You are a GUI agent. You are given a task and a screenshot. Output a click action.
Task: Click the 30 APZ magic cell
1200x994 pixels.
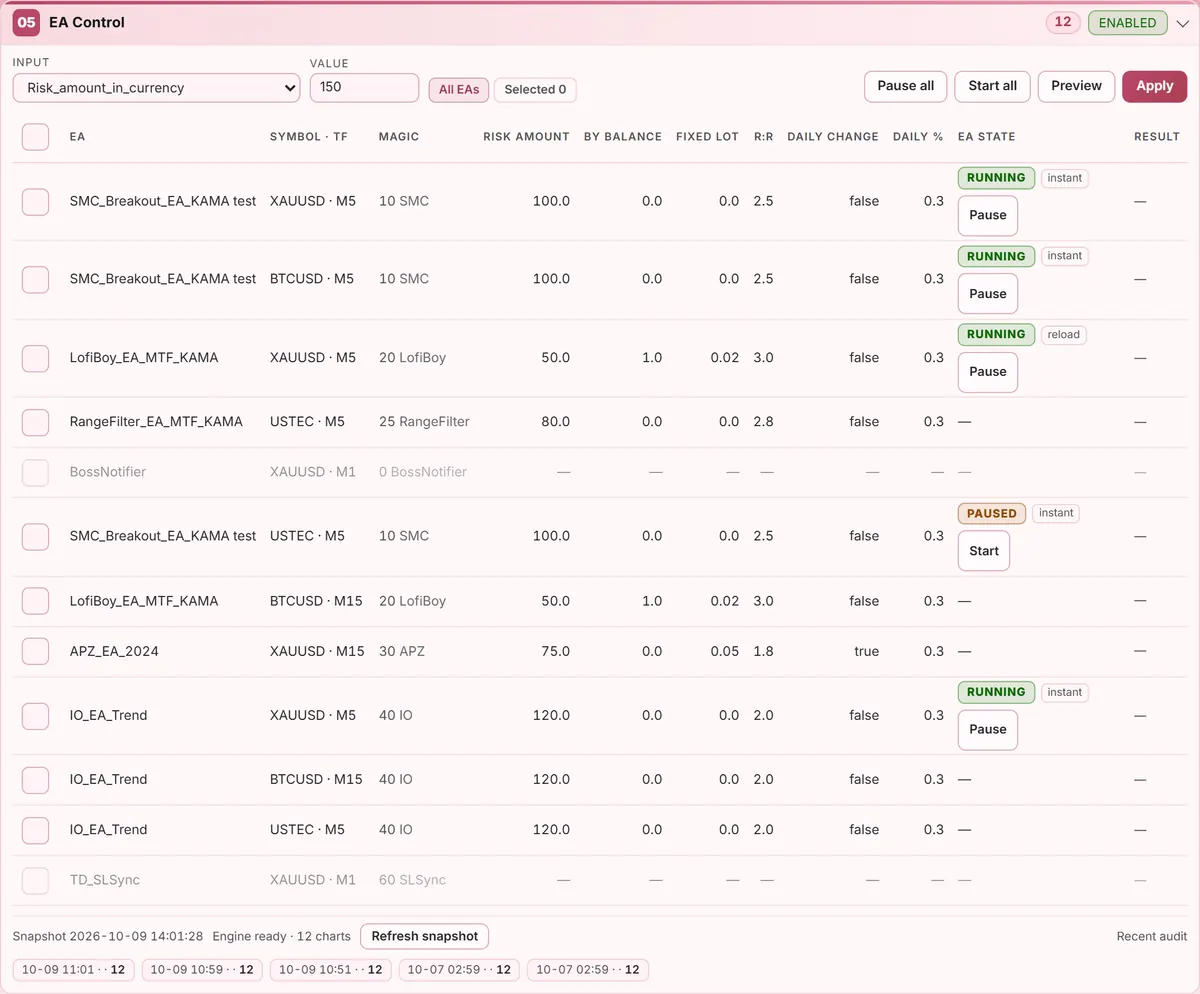402,651
